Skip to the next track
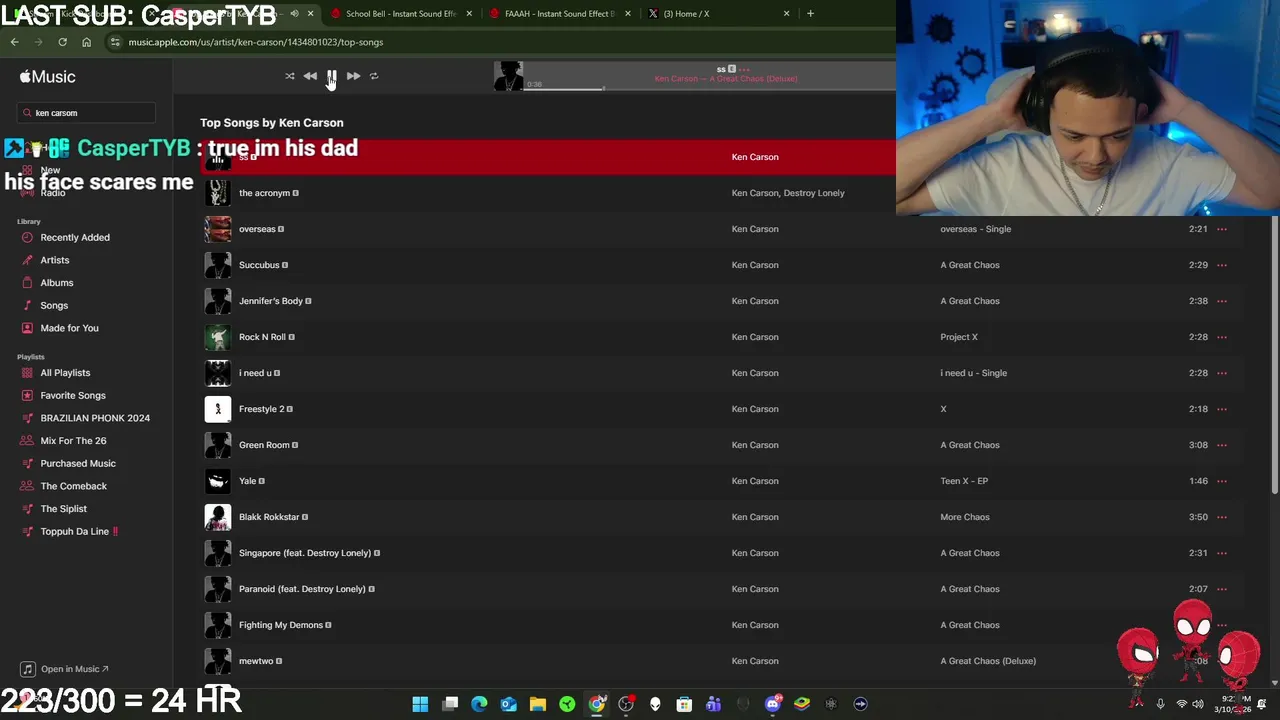The image size is (1280, 720). [x=353, y=76]
